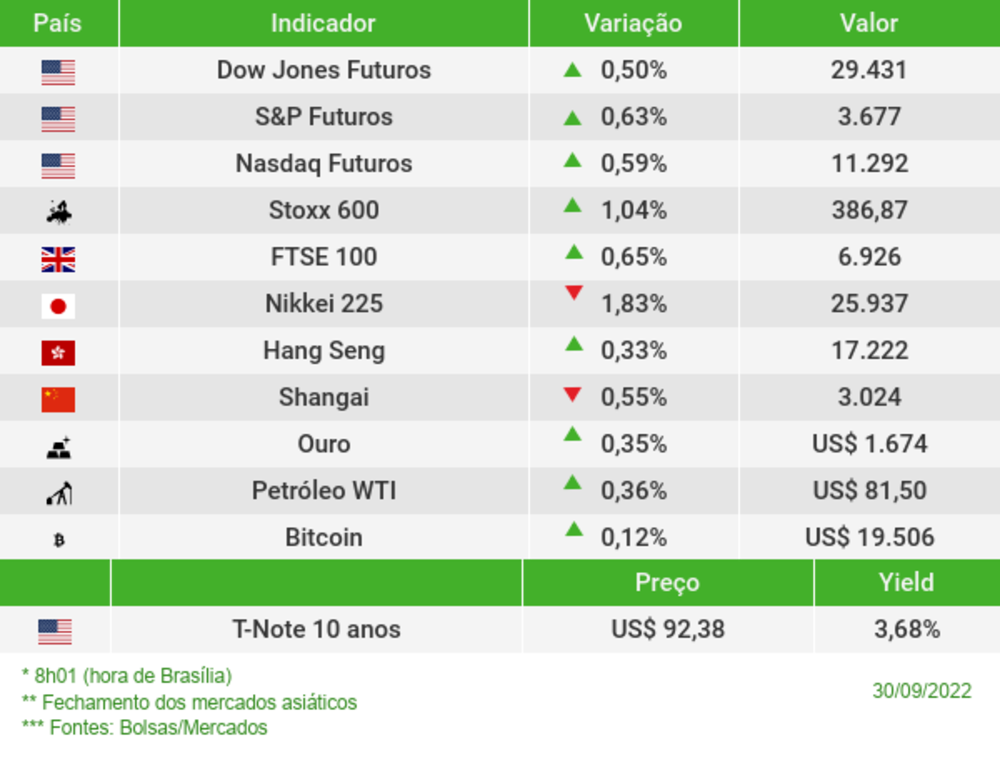
Task: Click the US flag beside Dow Jones Futuros
Action: (58, 72)
